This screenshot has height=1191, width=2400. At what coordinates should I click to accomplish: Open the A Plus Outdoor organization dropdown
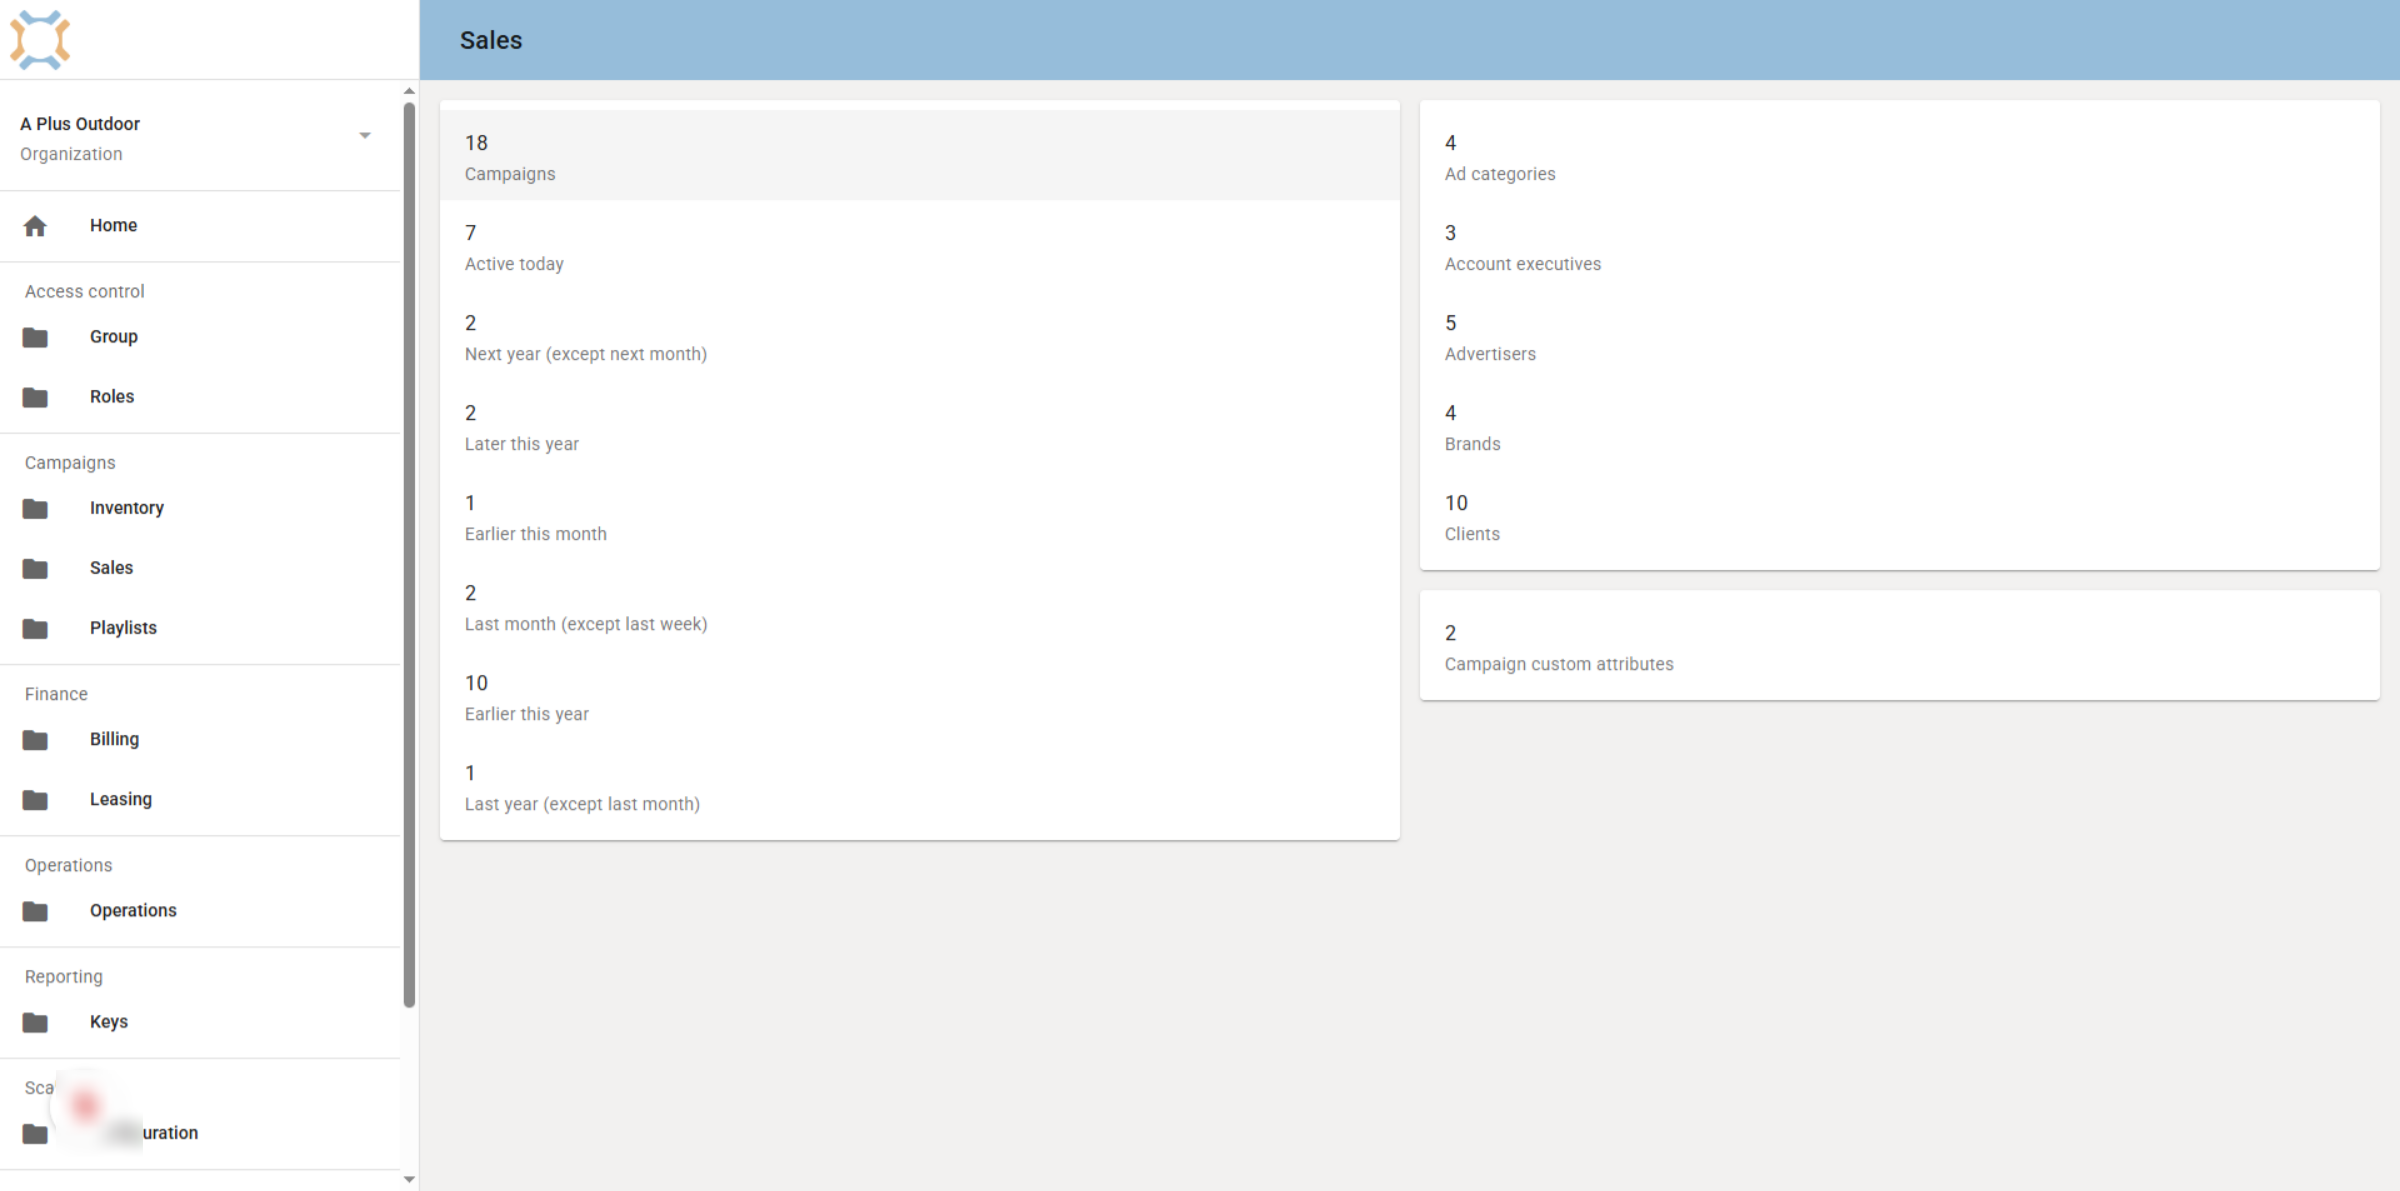[x=200, y=136]
